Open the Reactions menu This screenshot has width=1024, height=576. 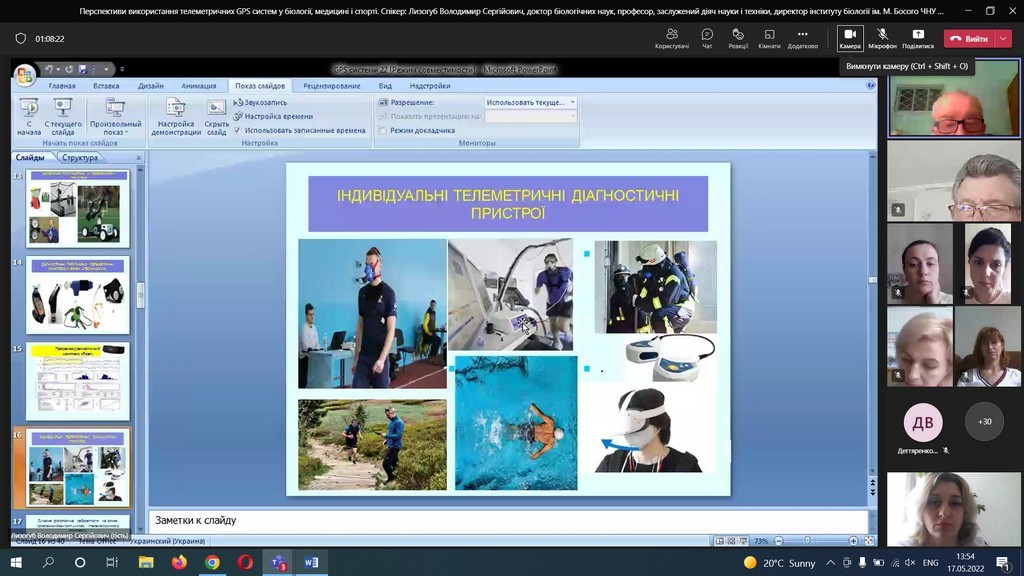pos(738,35)
